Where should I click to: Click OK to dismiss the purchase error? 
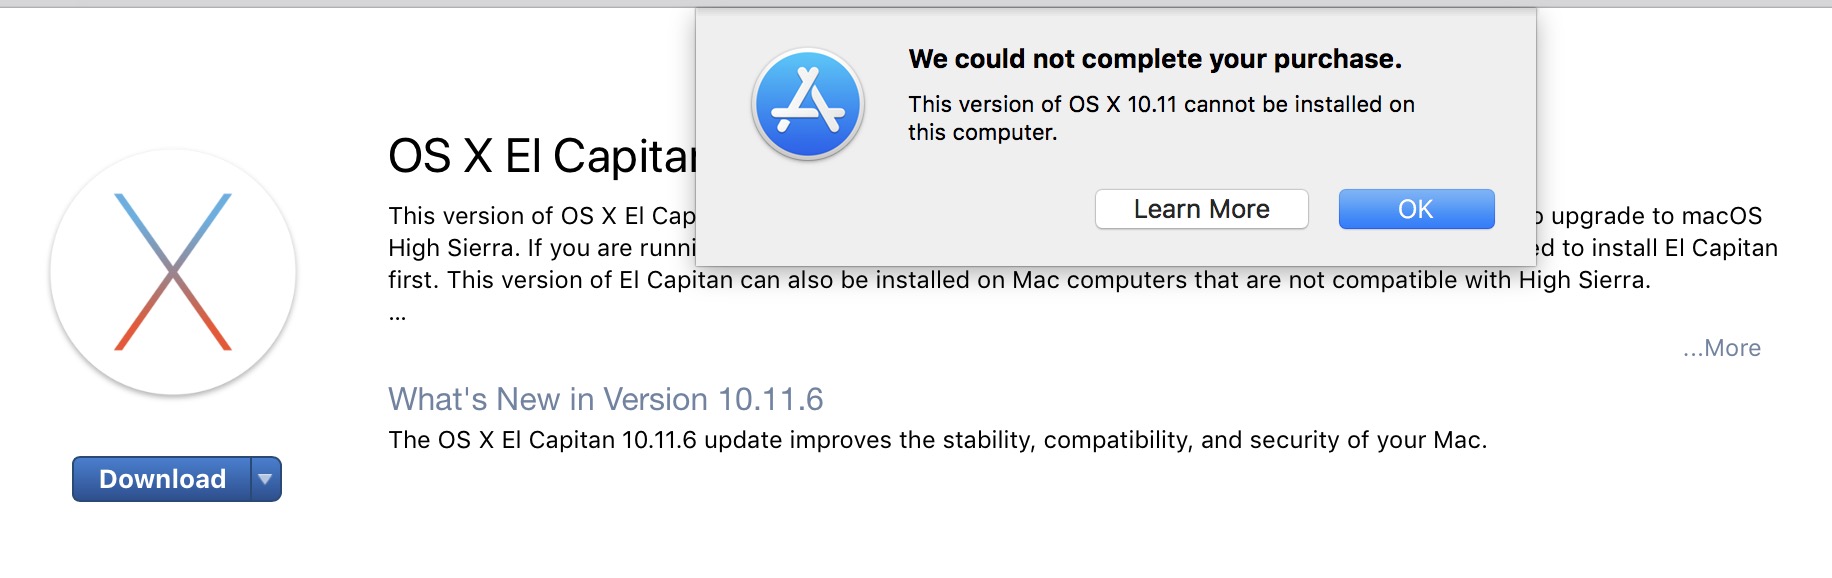[x=1416, y=209]
